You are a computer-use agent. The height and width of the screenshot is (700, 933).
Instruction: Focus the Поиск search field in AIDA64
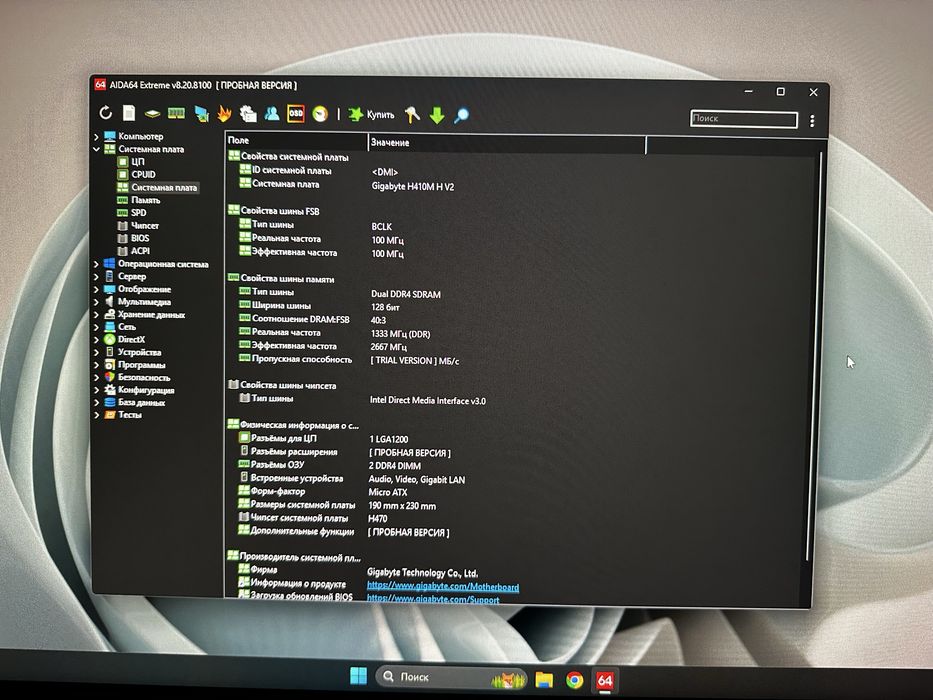tap(744, 119)
